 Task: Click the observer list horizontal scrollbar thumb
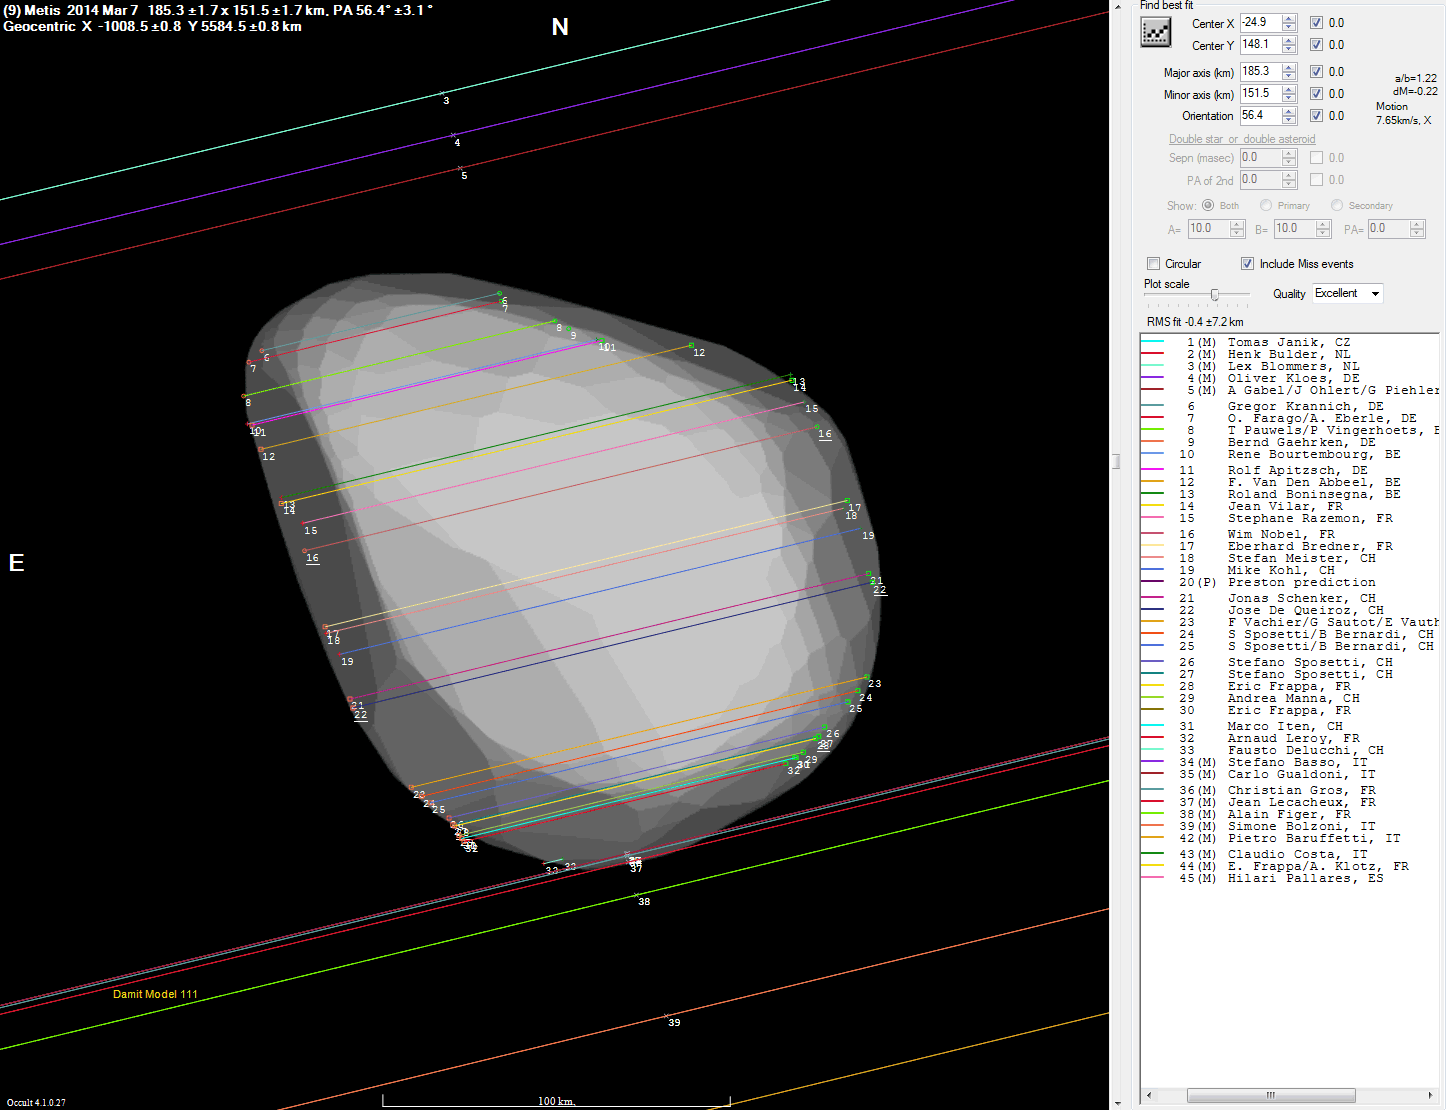(1270, 1096)
